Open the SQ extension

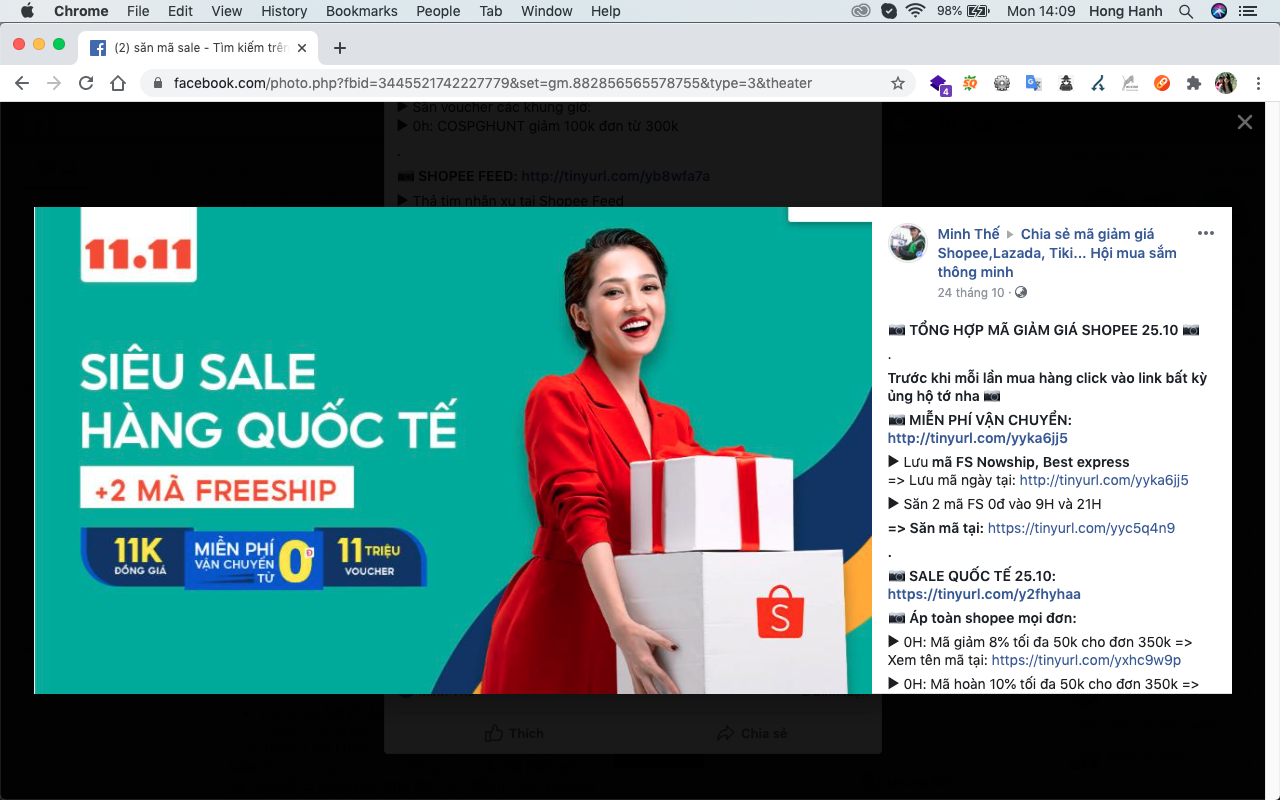[970, 83]
